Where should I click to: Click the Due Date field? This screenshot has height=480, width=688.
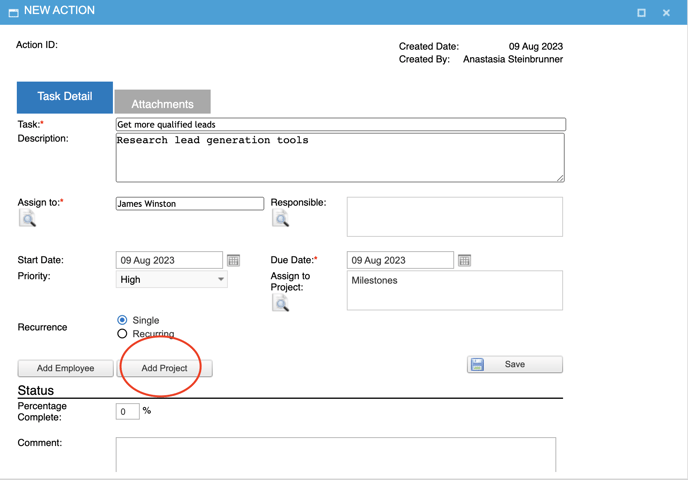click(x=400, y=260)
